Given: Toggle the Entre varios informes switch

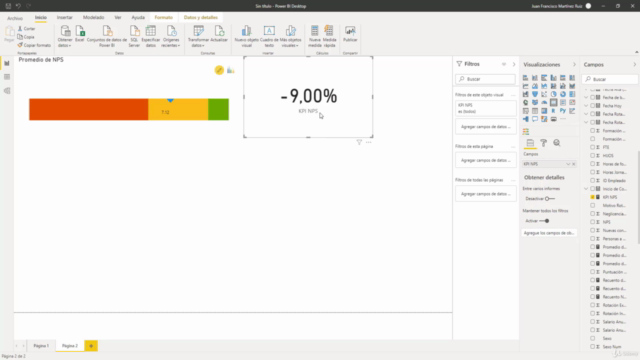Looking at the screenshot, I should click(550, 199).
